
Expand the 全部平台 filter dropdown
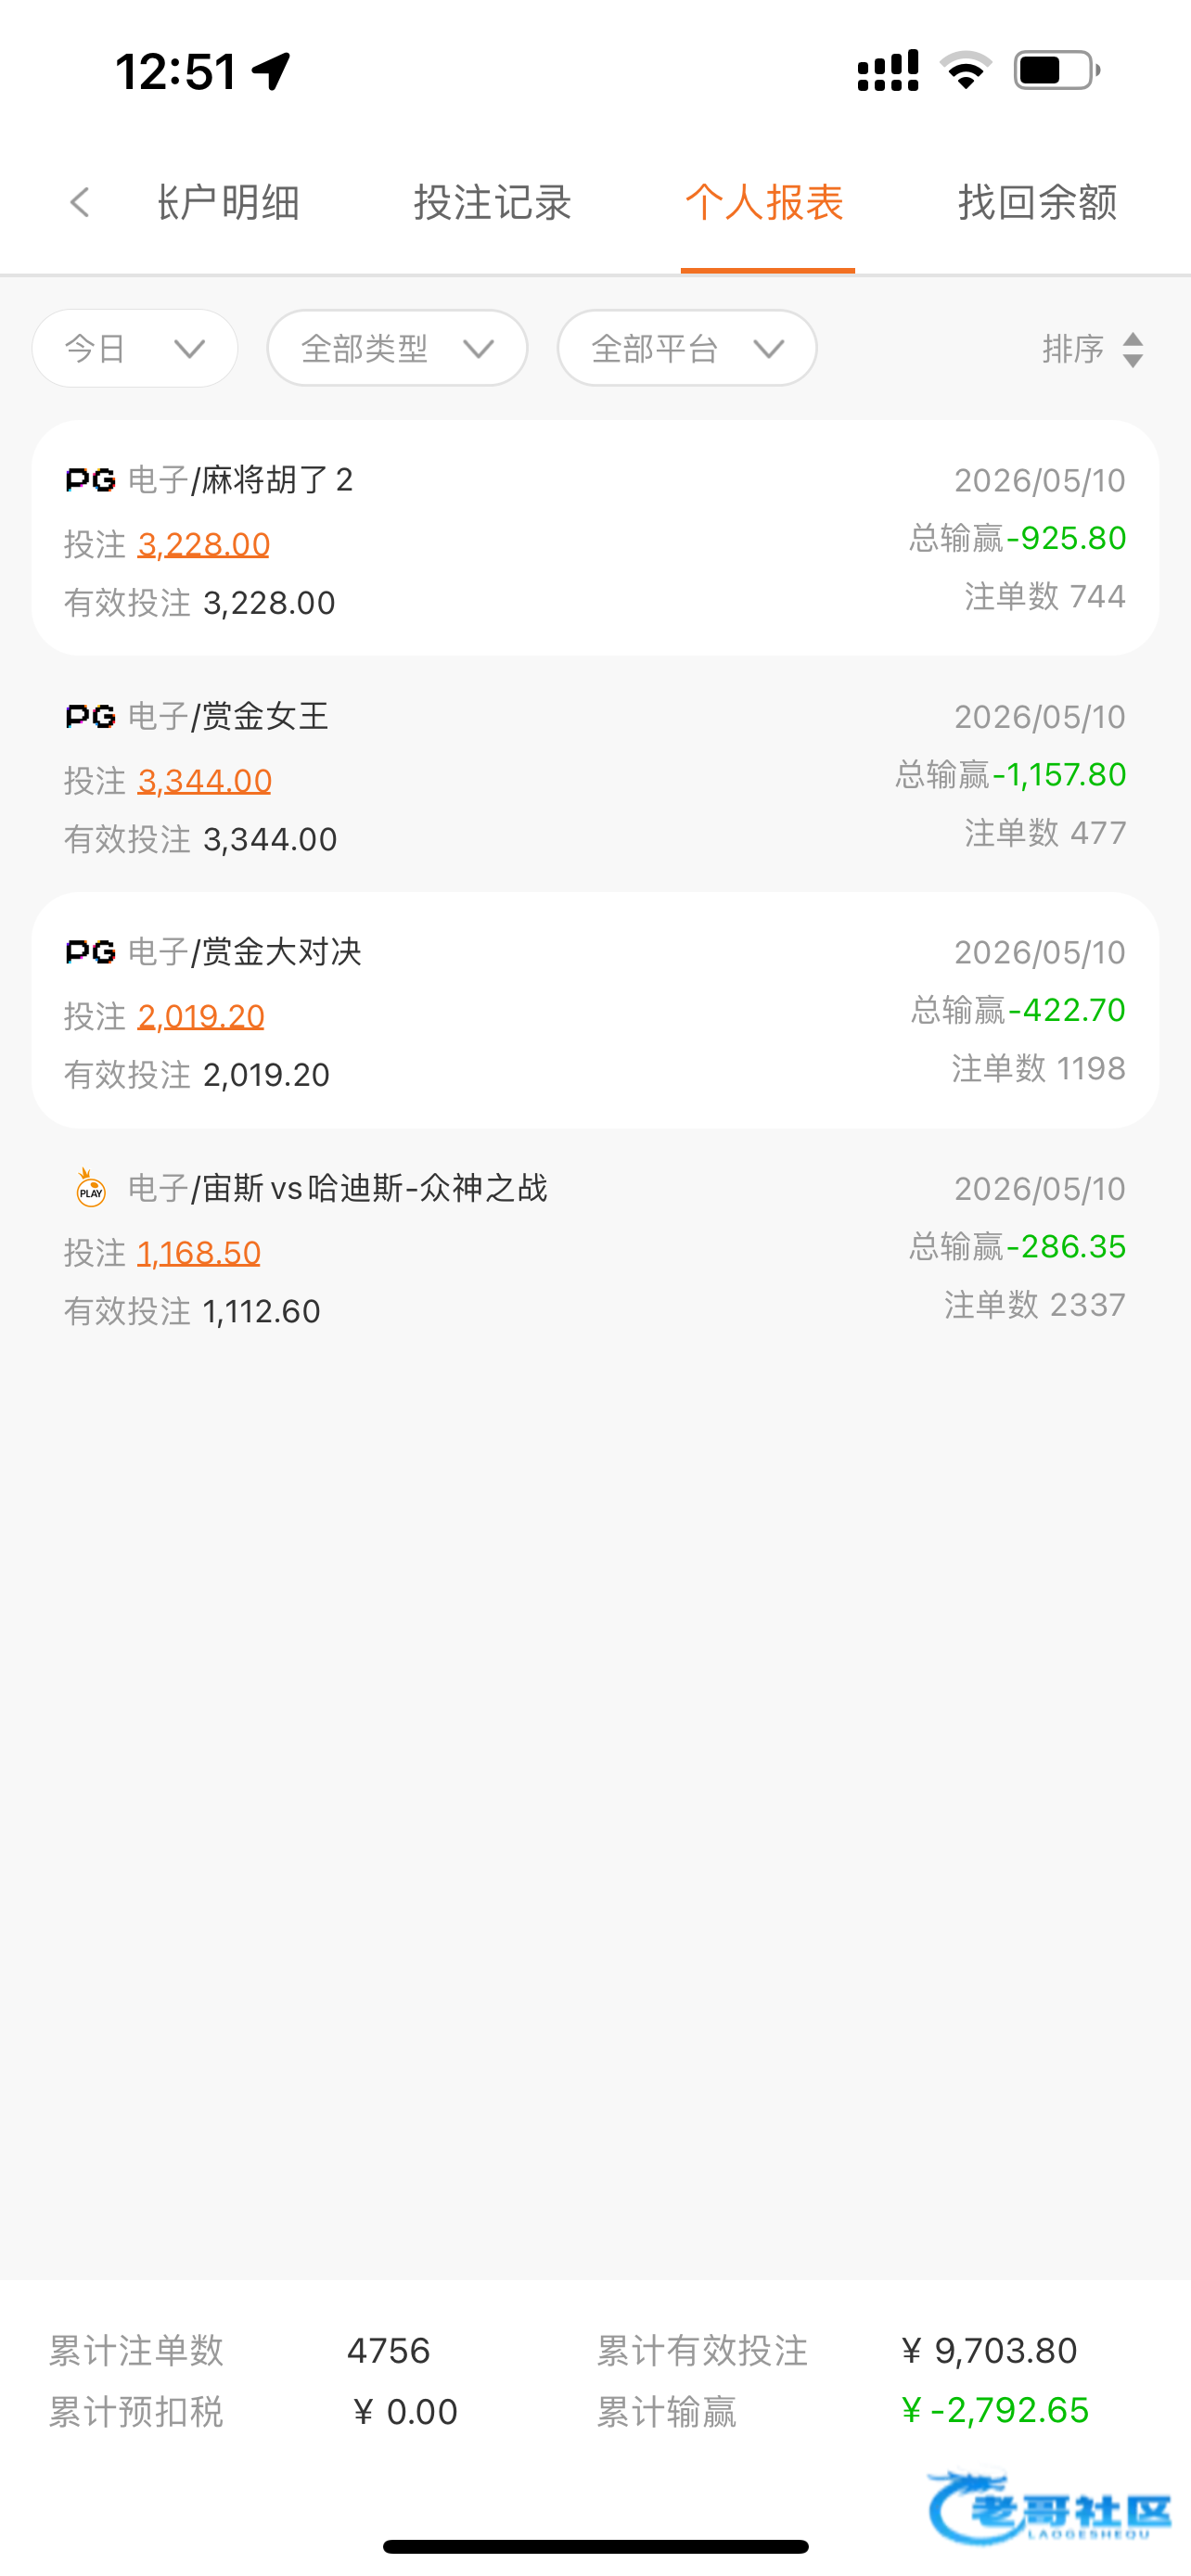[687, 348]
